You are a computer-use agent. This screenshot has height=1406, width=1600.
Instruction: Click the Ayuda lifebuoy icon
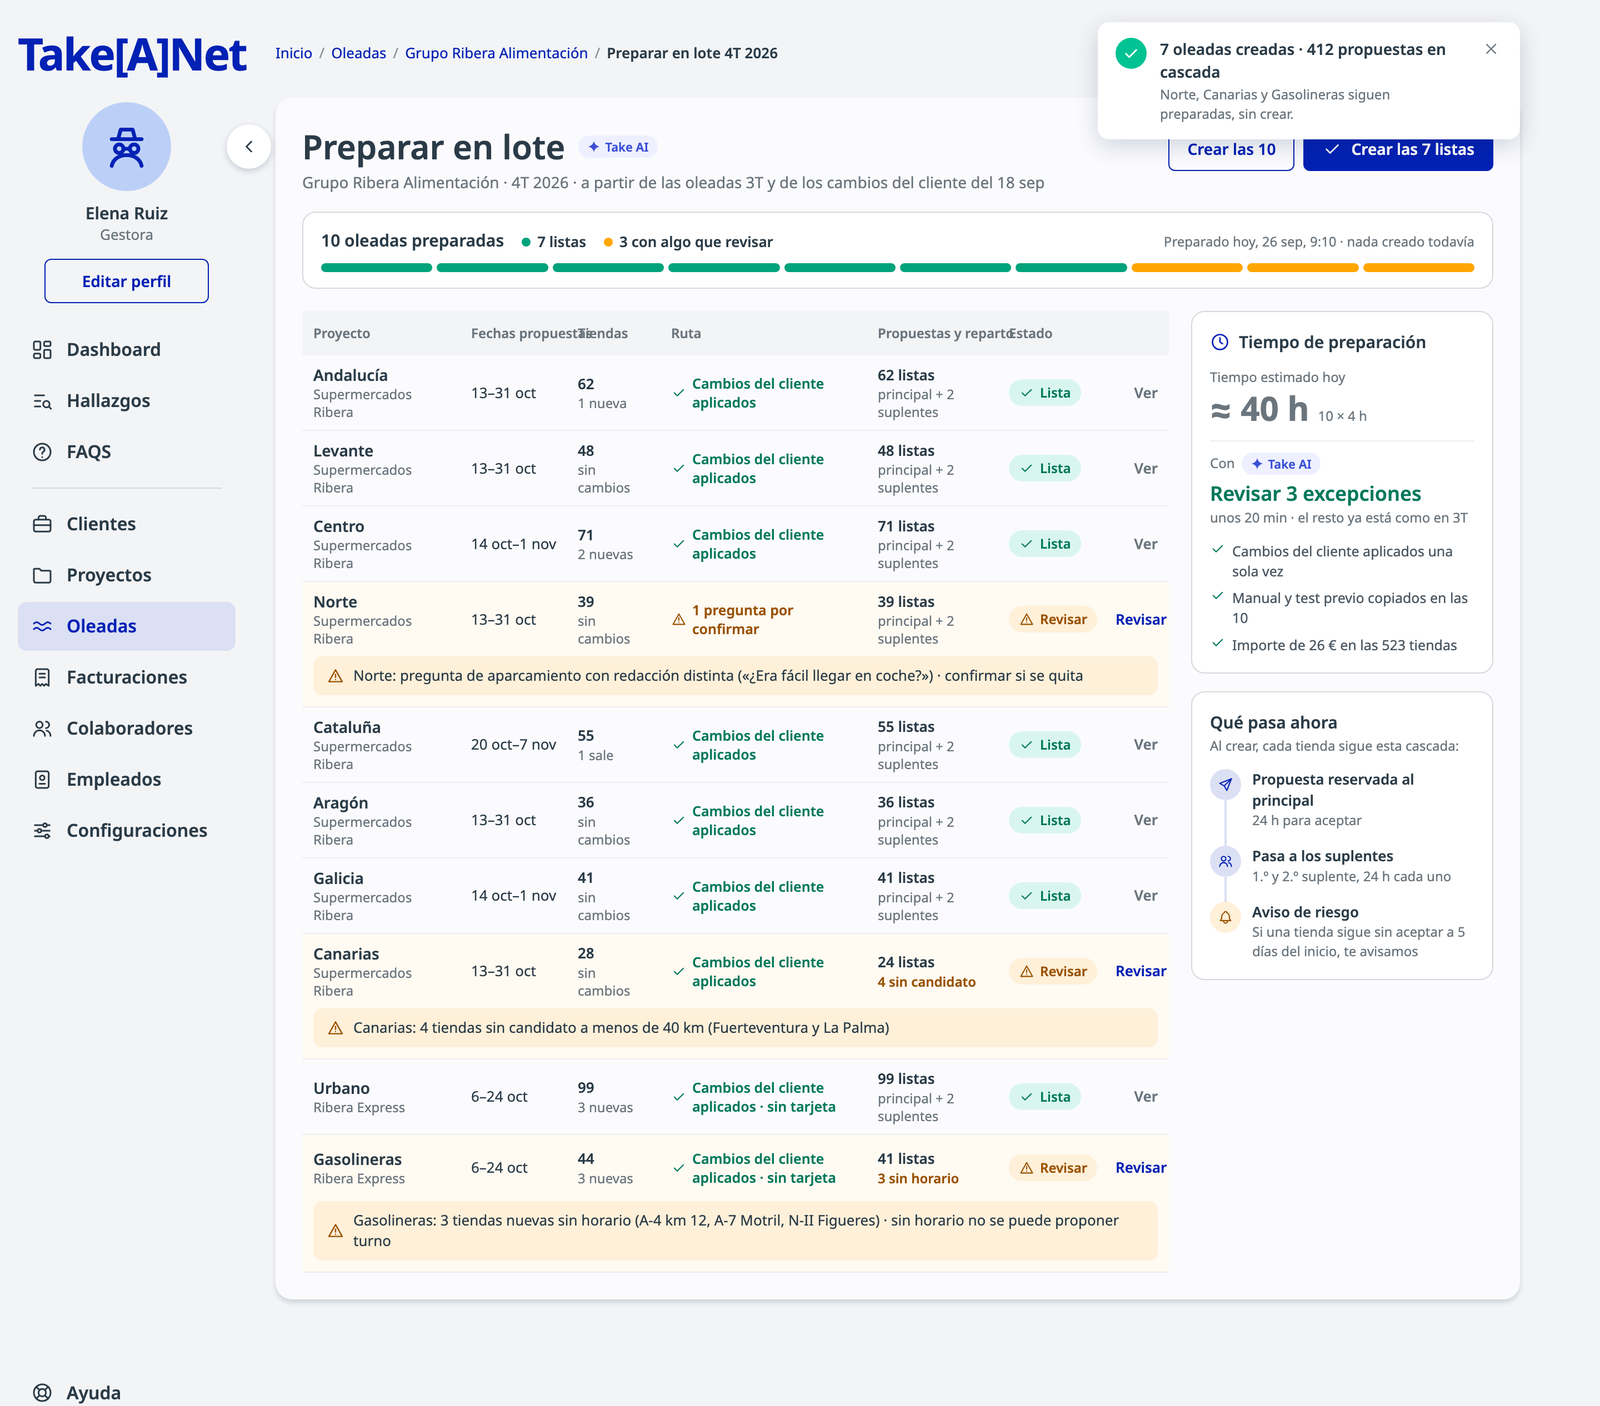(42, 1393)
